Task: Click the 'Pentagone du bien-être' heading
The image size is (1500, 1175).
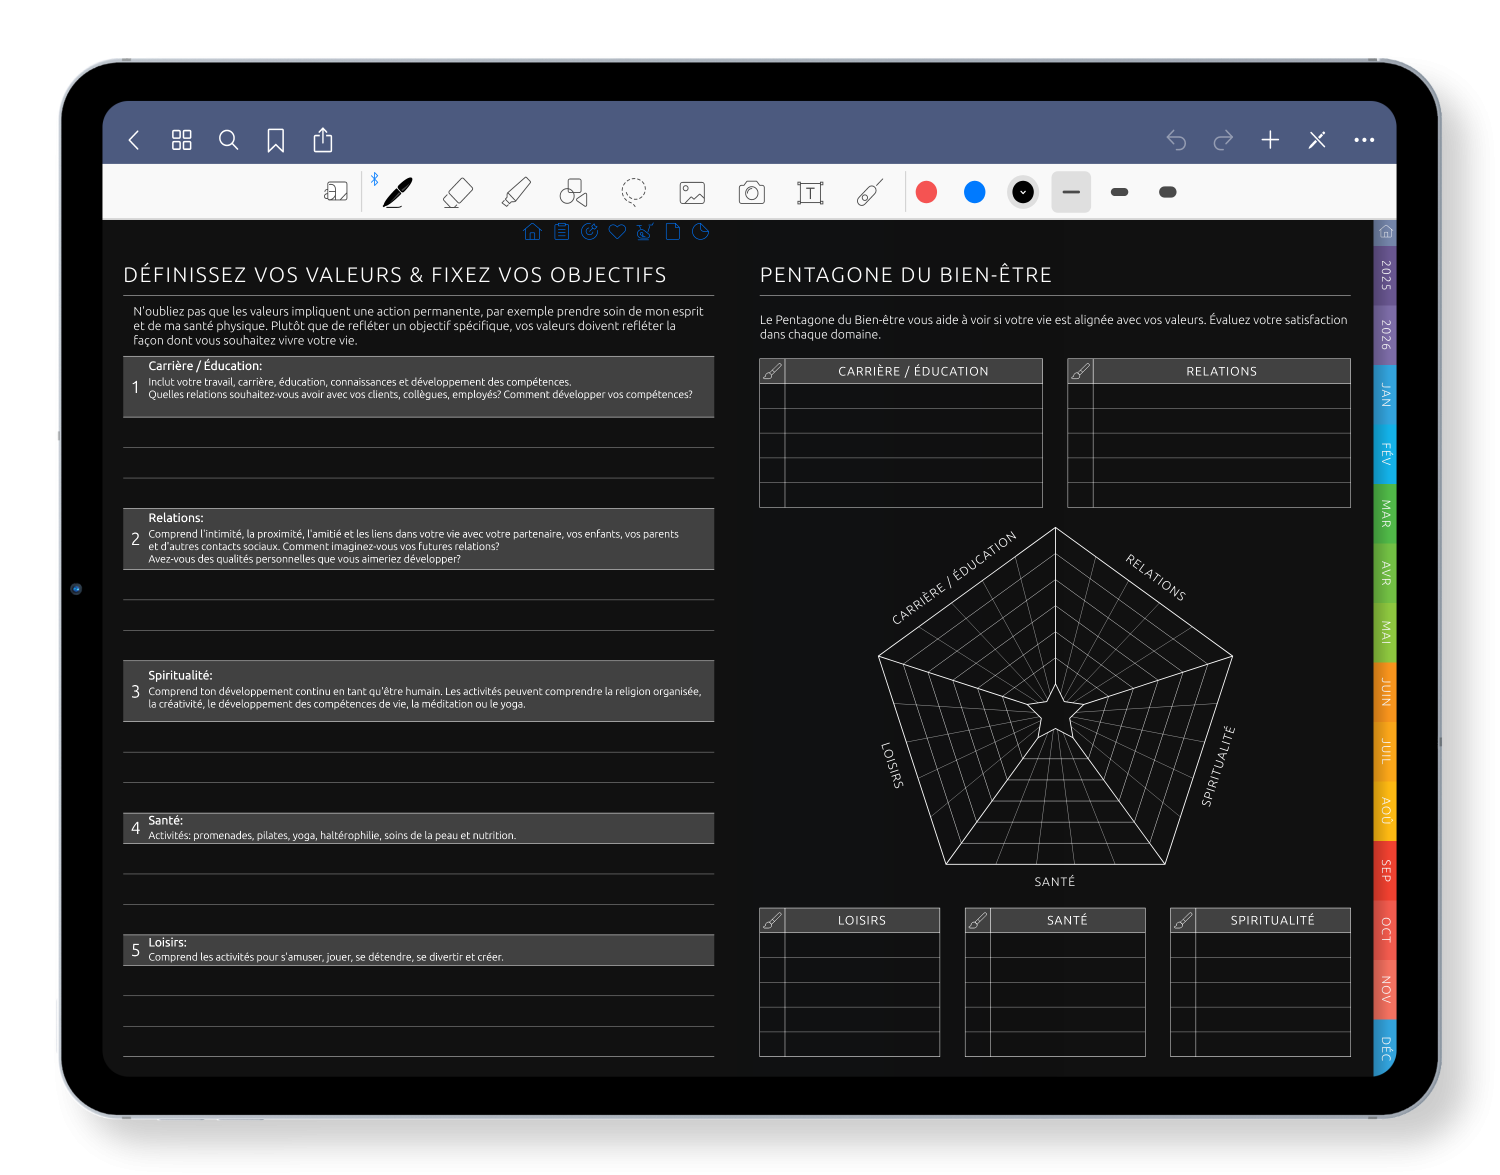Action: click(906, 275)
